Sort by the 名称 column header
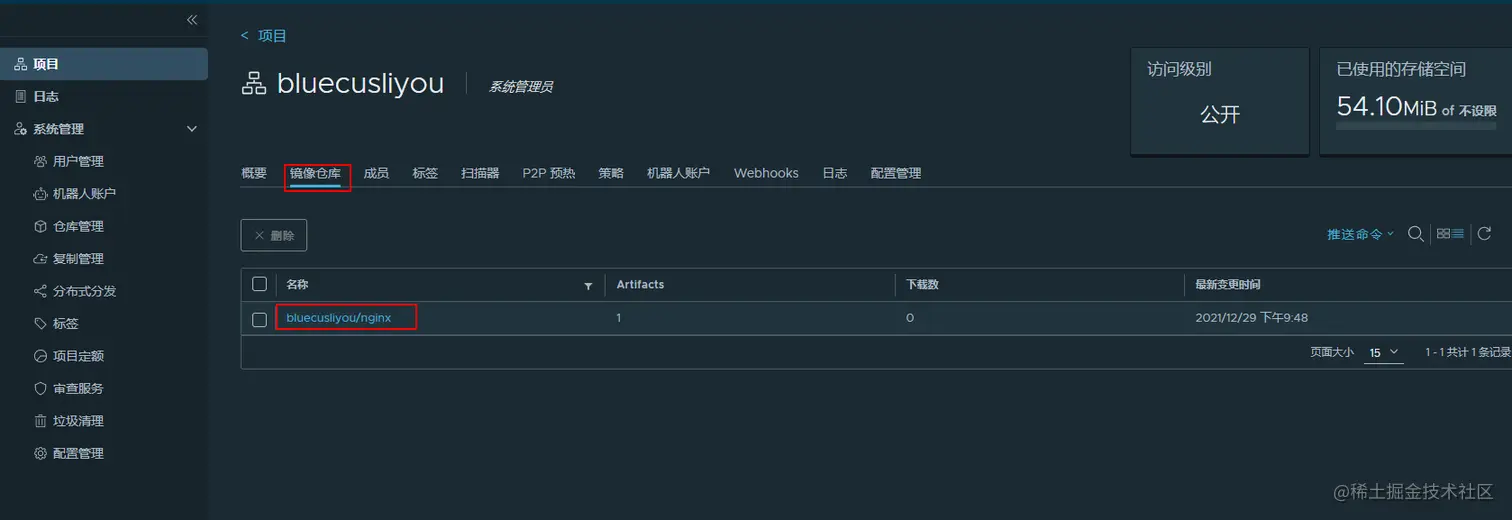1512x520 pixels. point(297,285)
